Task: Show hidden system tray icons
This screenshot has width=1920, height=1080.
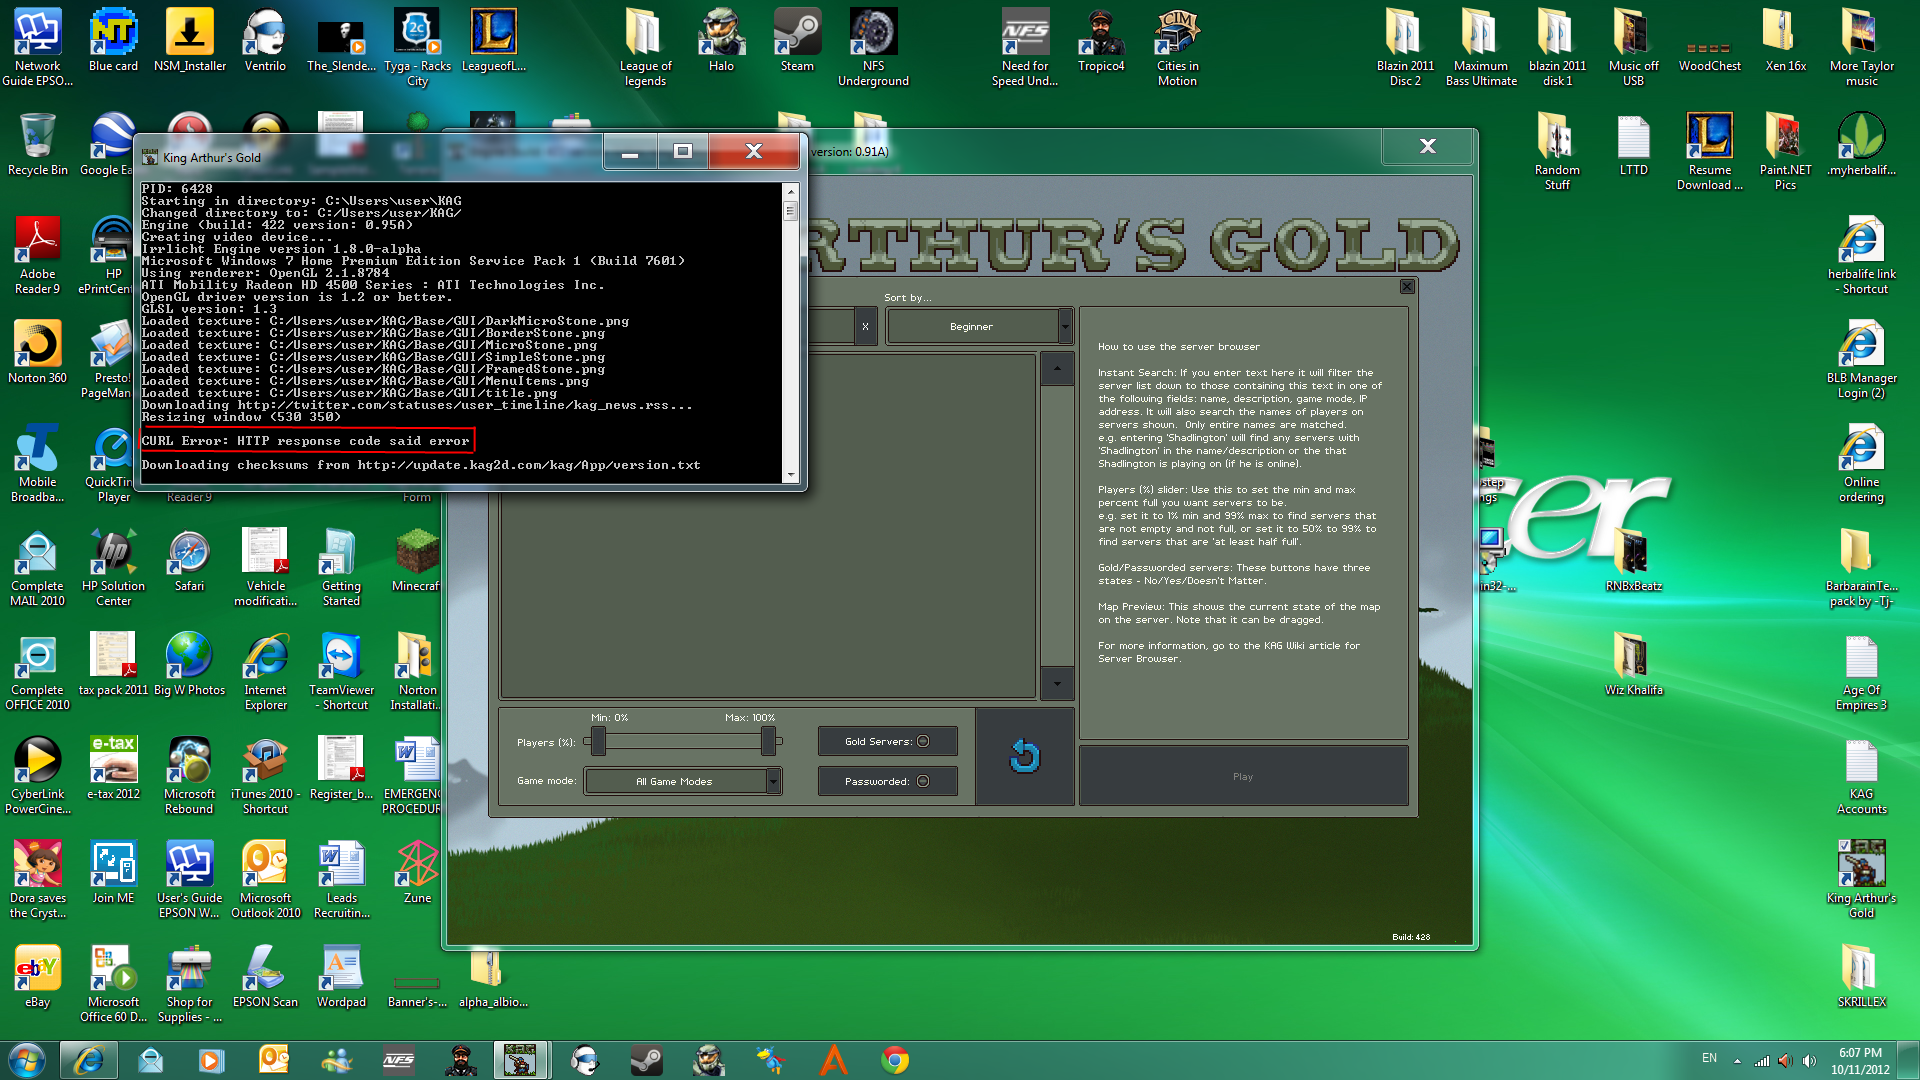Action: pyautogui.click(x=1737, y=1061)
